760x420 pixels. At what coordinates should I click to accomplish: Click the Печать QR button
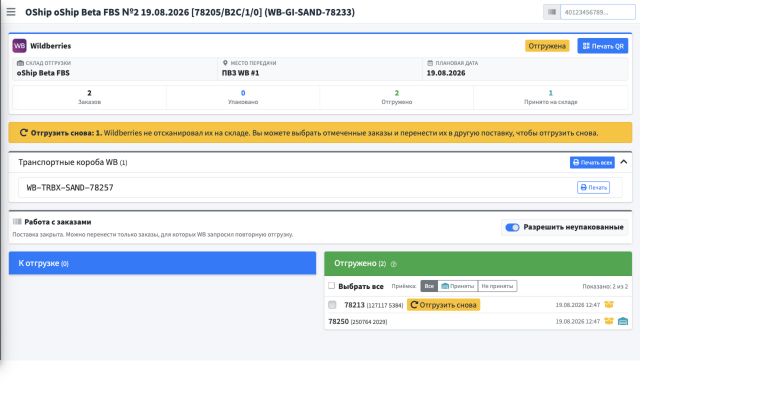tap(602, 46)
